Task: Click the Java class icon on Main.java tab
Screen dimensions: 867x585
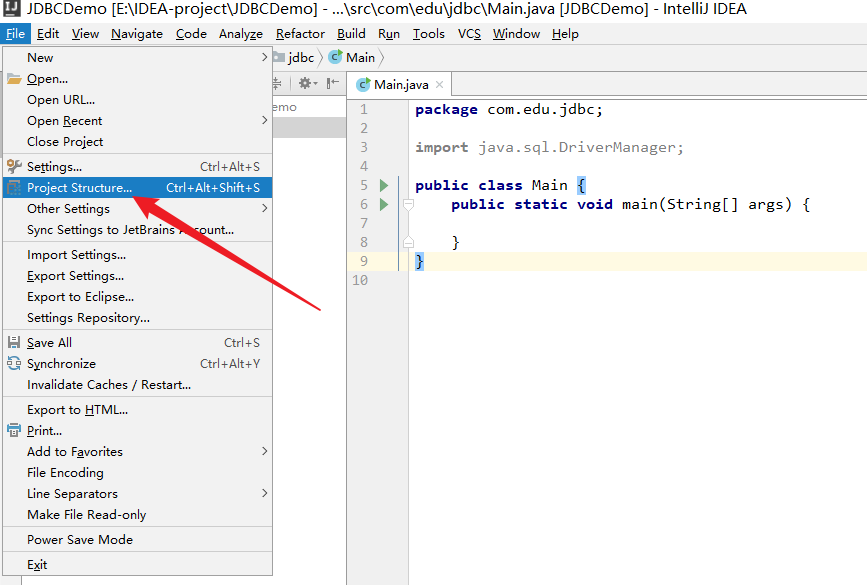Action: tap(363, 85)
